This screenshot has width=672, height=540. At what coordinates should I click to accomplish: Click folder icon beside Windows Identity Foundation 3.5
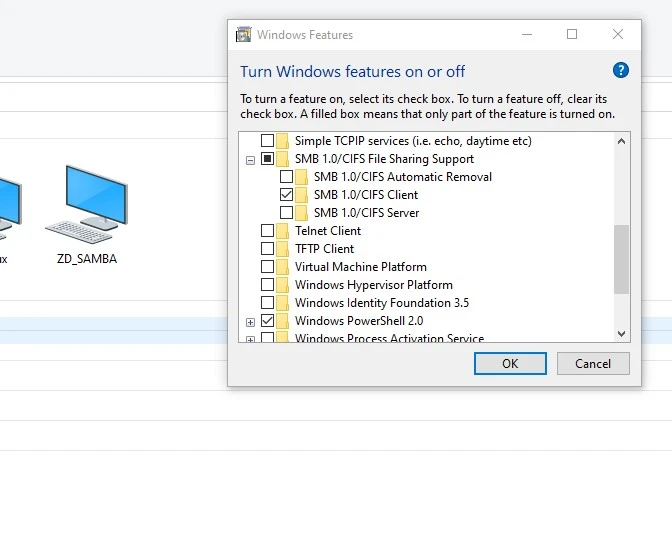[x=282, y=303]
